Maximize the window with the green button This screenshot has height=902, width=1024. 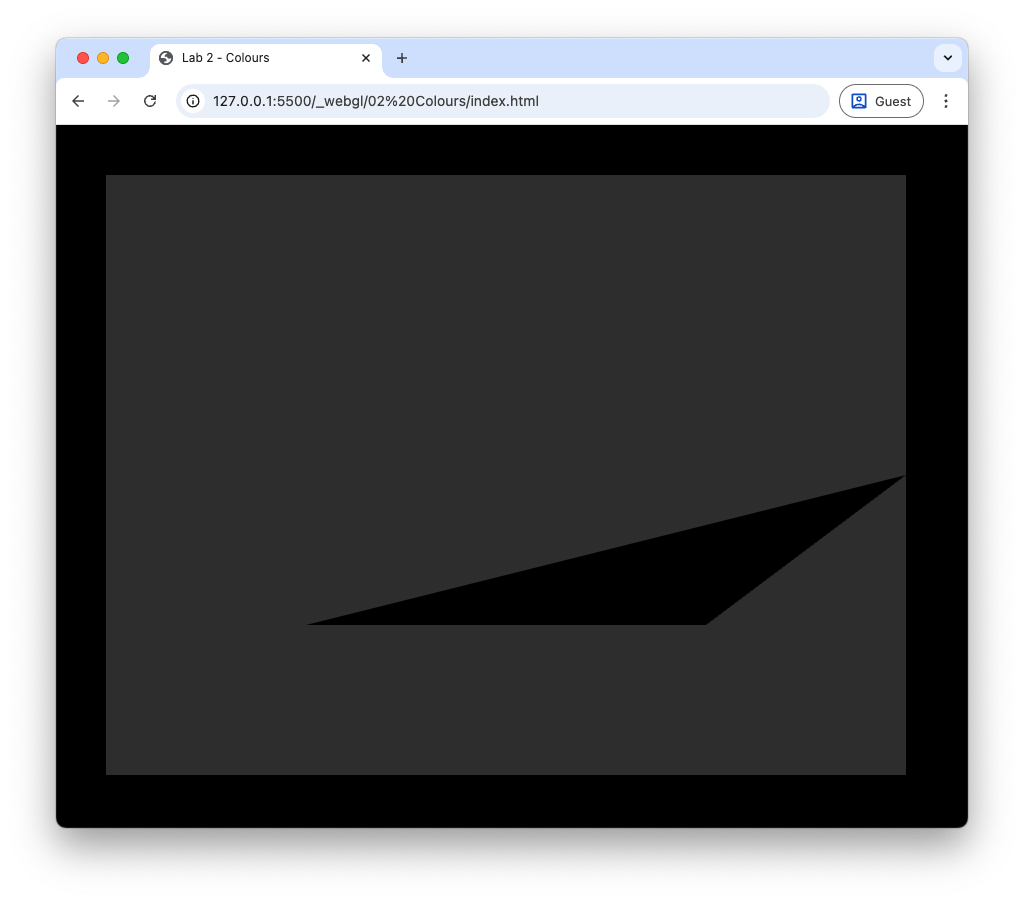pyautogui.click(x=123, y=58)
